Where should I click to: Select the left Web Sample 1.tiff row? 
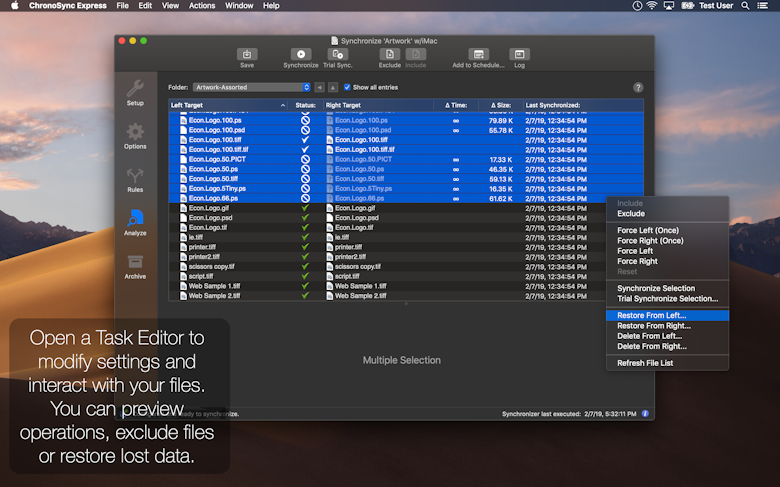214,286
